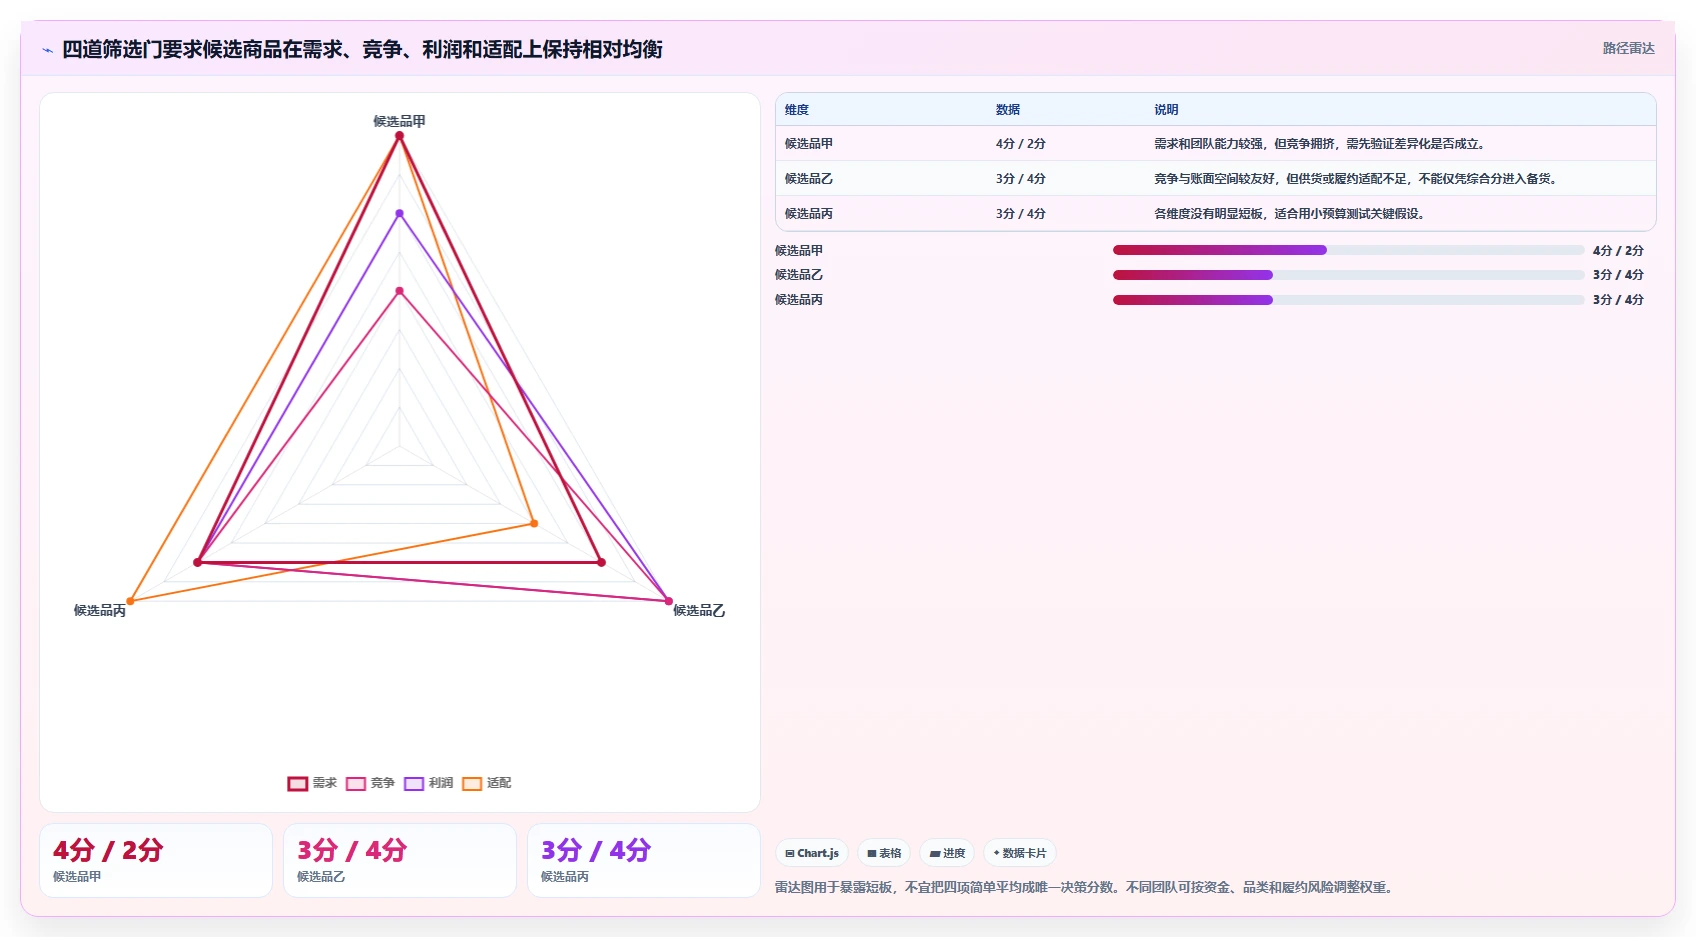Open the 候选品乙 stat card
Viewport: 1696px width, 937px height.
coord(400,861)
